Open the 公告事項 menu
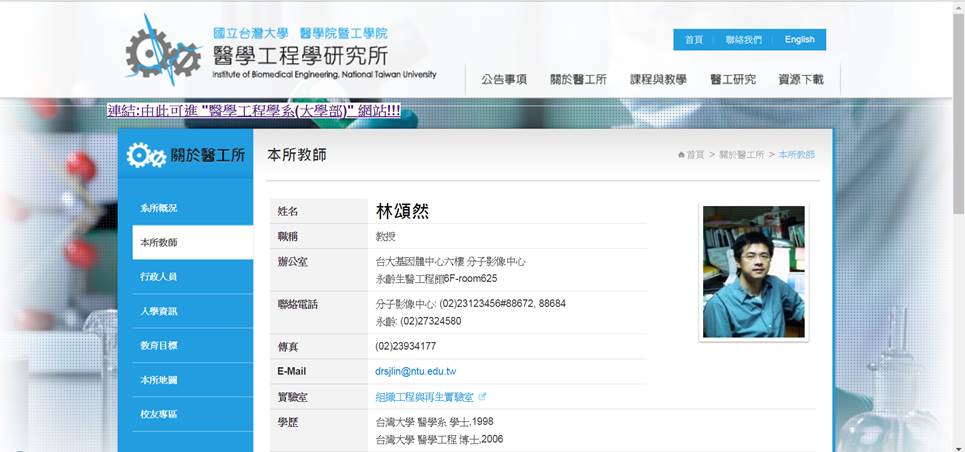This screenshot has height=452, width=965. [x=504, y=79]
